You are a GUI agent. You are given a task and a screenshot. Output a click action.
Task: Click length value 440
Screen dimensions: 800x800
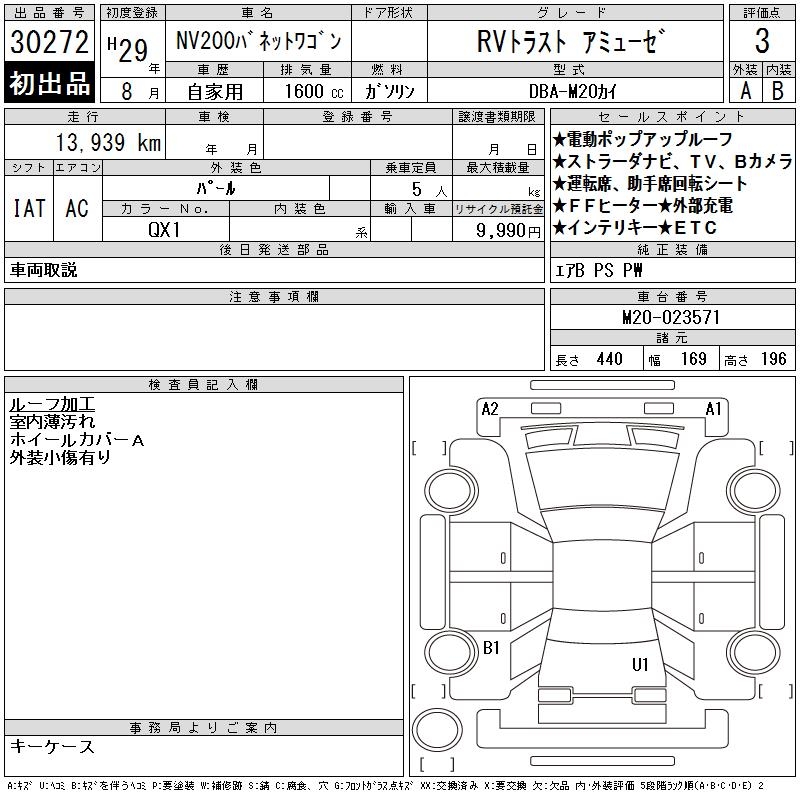coord(609,359)
